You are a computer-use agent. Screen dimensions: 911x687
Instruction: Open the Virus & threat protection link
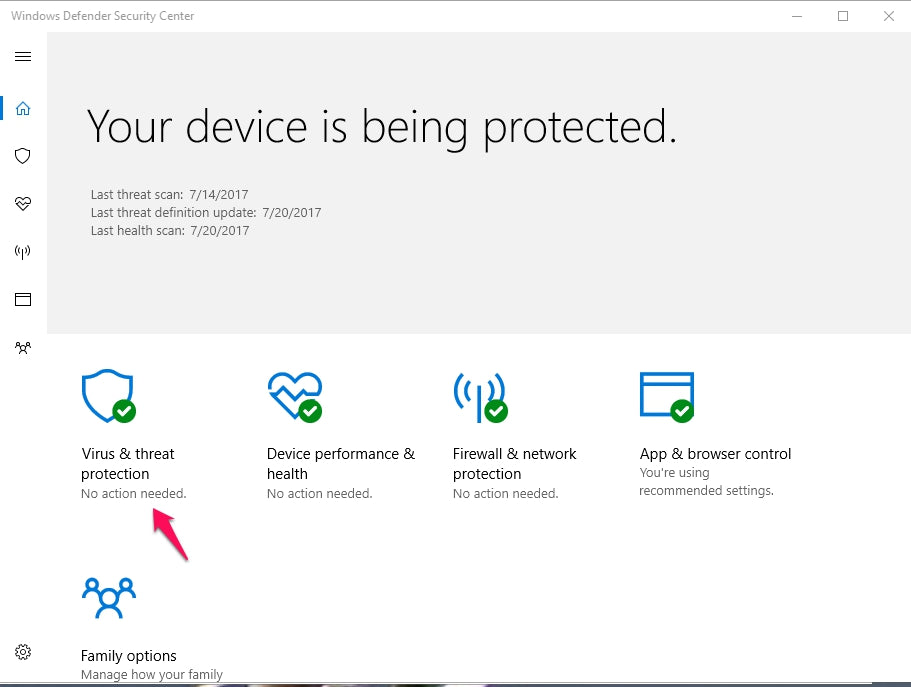coord(128,464)
